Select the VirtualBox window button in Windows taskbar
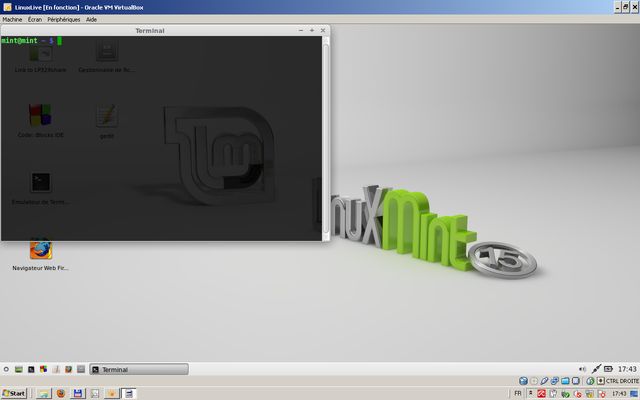Image resolution: width=640 pixels, height=400 pixels. click(129, 393)
